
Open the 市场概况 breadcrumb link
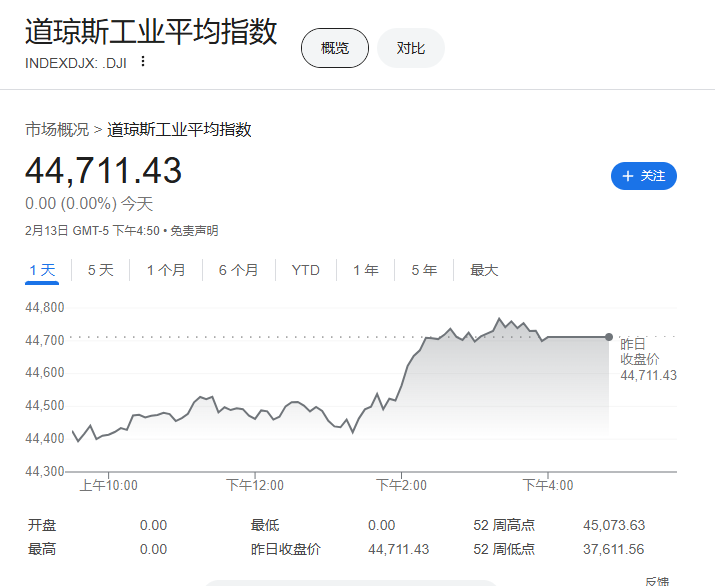(57, 130)
